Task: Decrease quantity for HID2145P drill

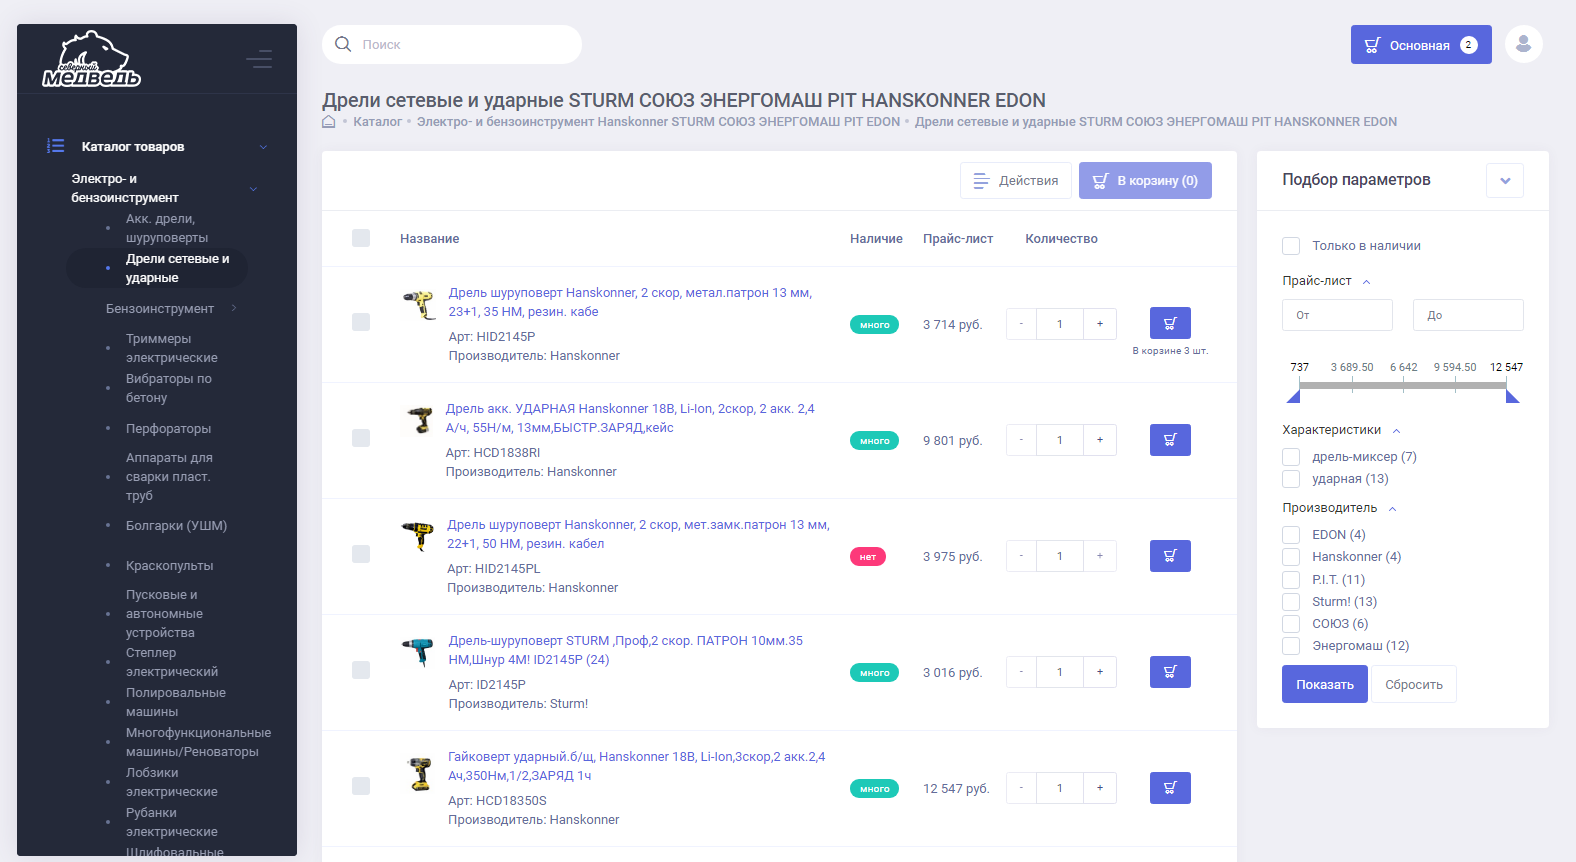Action: point(1021,324)
